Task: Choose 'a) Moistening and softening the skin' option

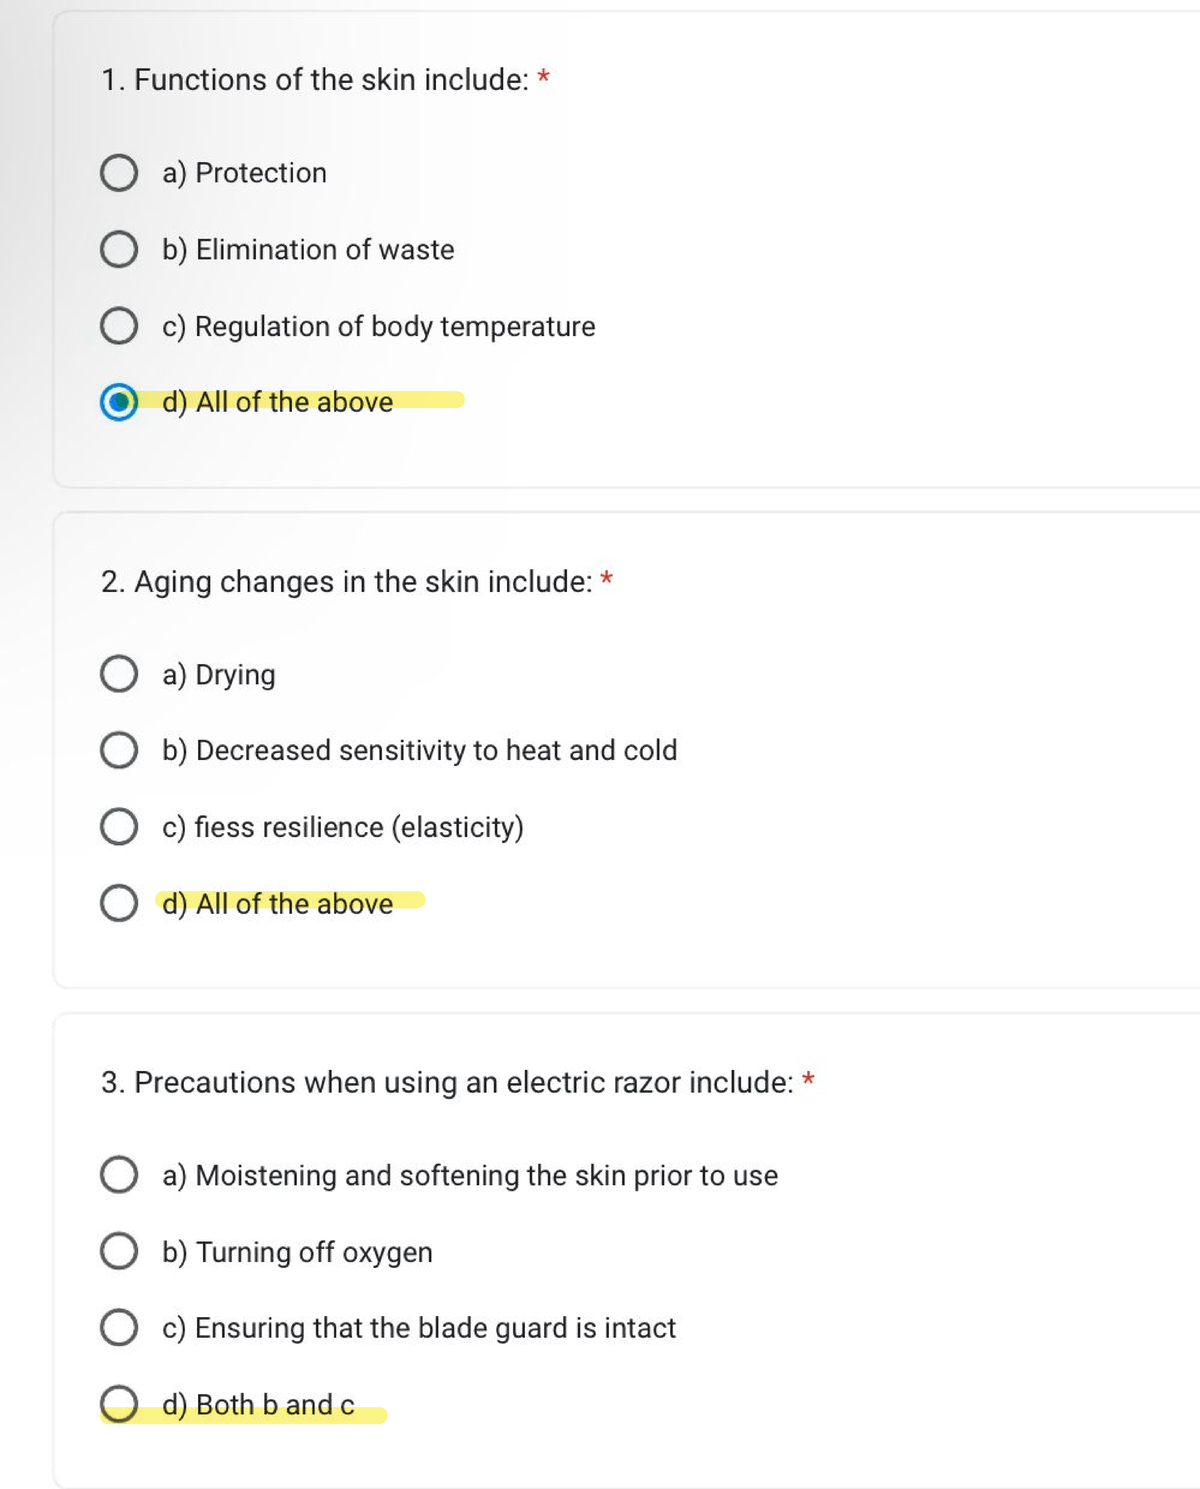Action: pos(120,1175)
